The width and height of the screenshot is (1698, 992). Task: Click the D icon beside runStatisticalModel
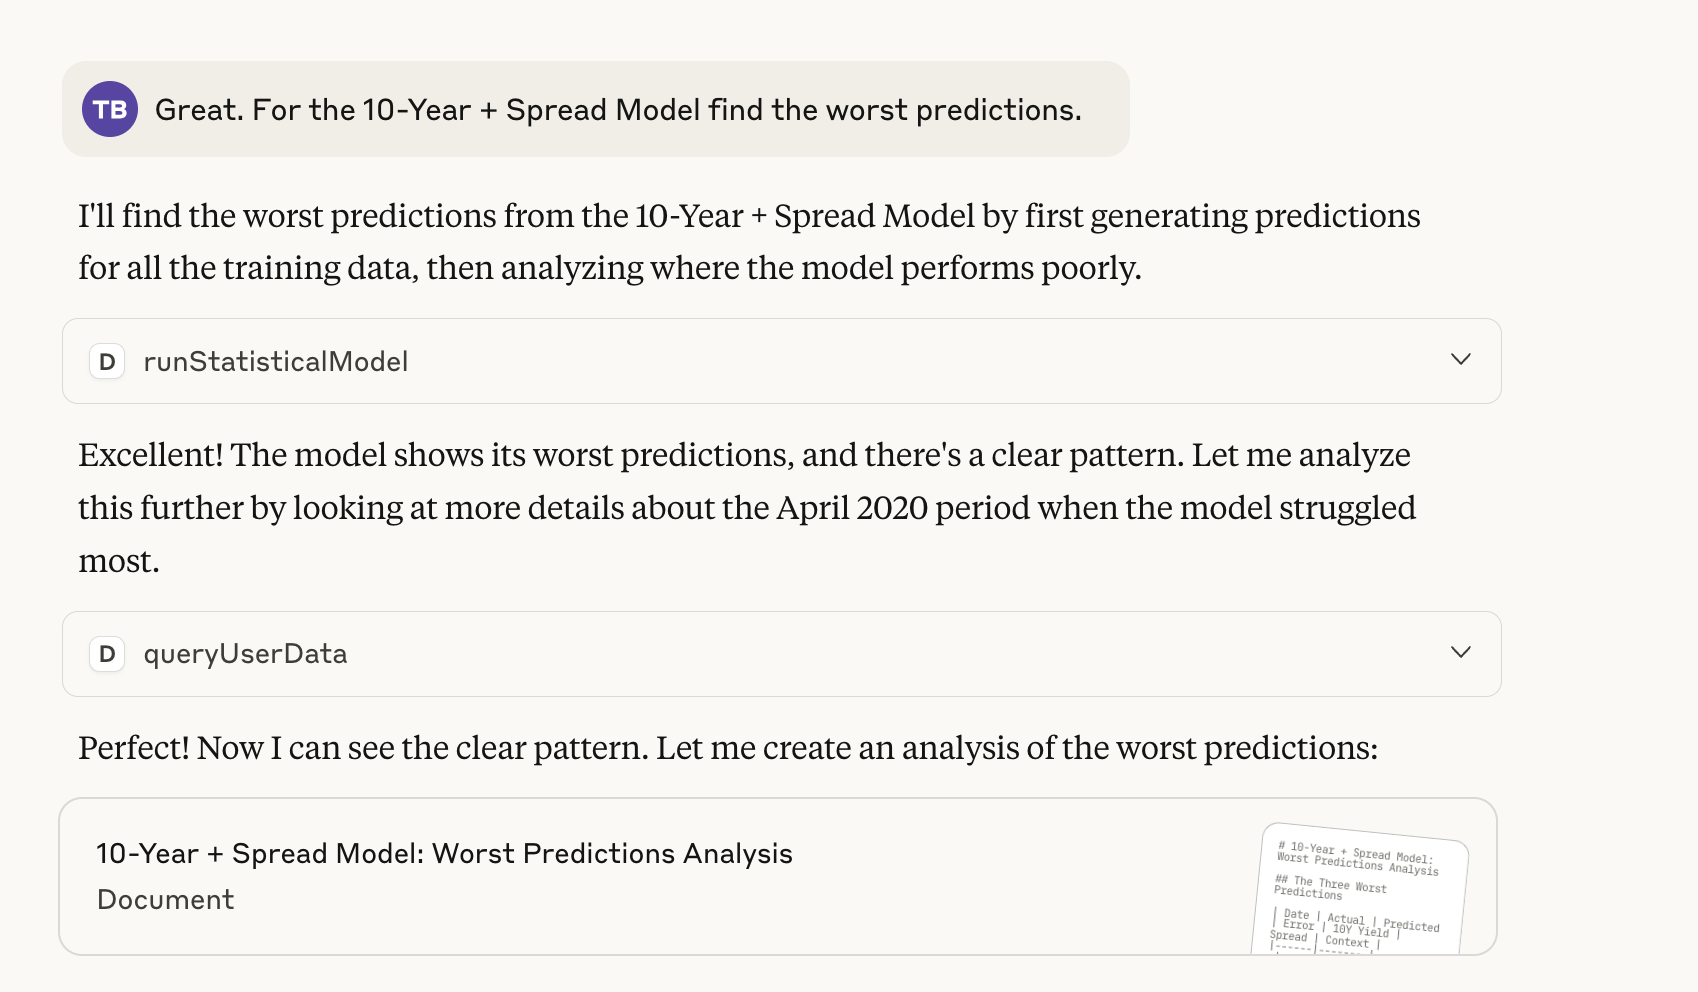(107, 361)
